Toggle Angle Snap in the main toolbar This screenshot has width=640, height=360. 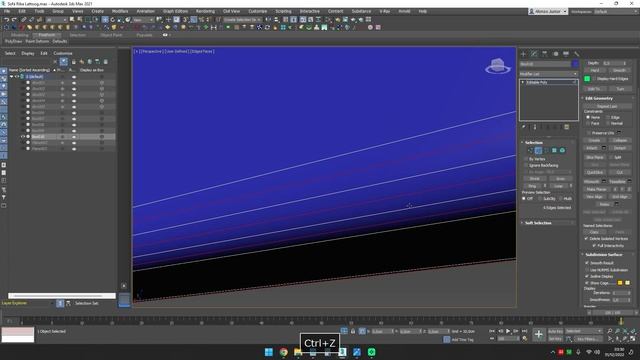point(194,20)
